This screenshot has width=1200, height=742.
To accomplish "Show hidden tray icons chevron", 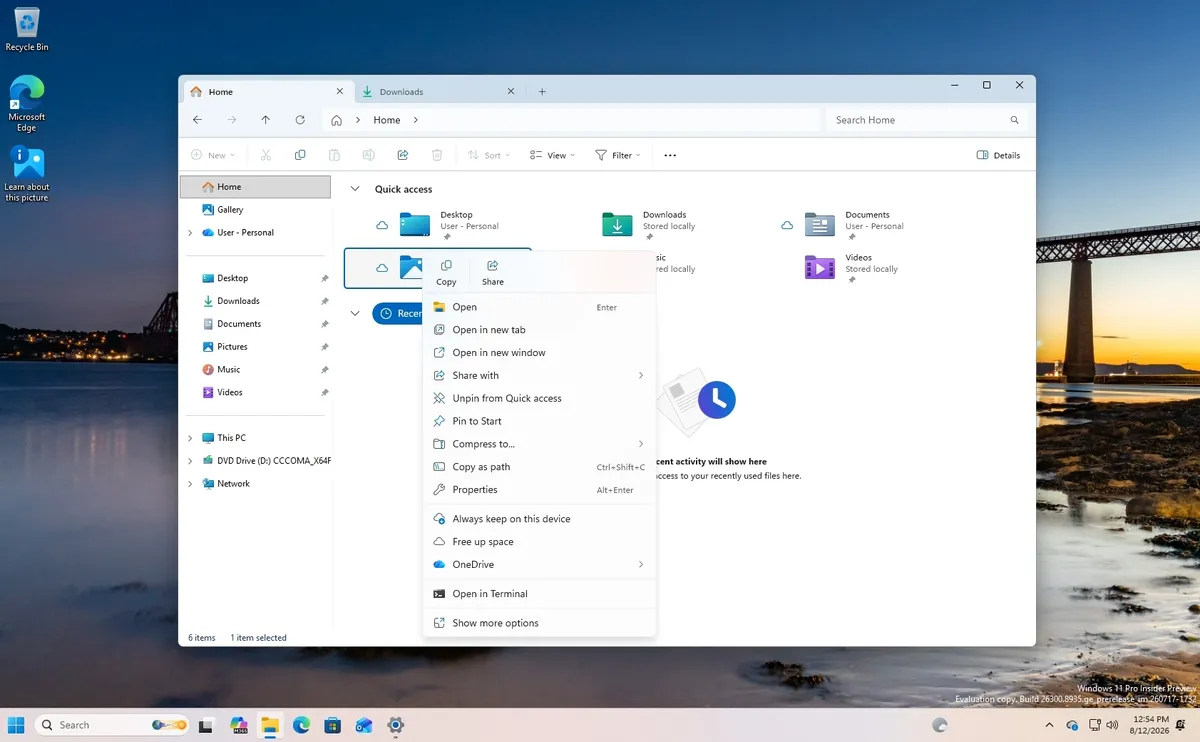I will (x=1049, y=725).
